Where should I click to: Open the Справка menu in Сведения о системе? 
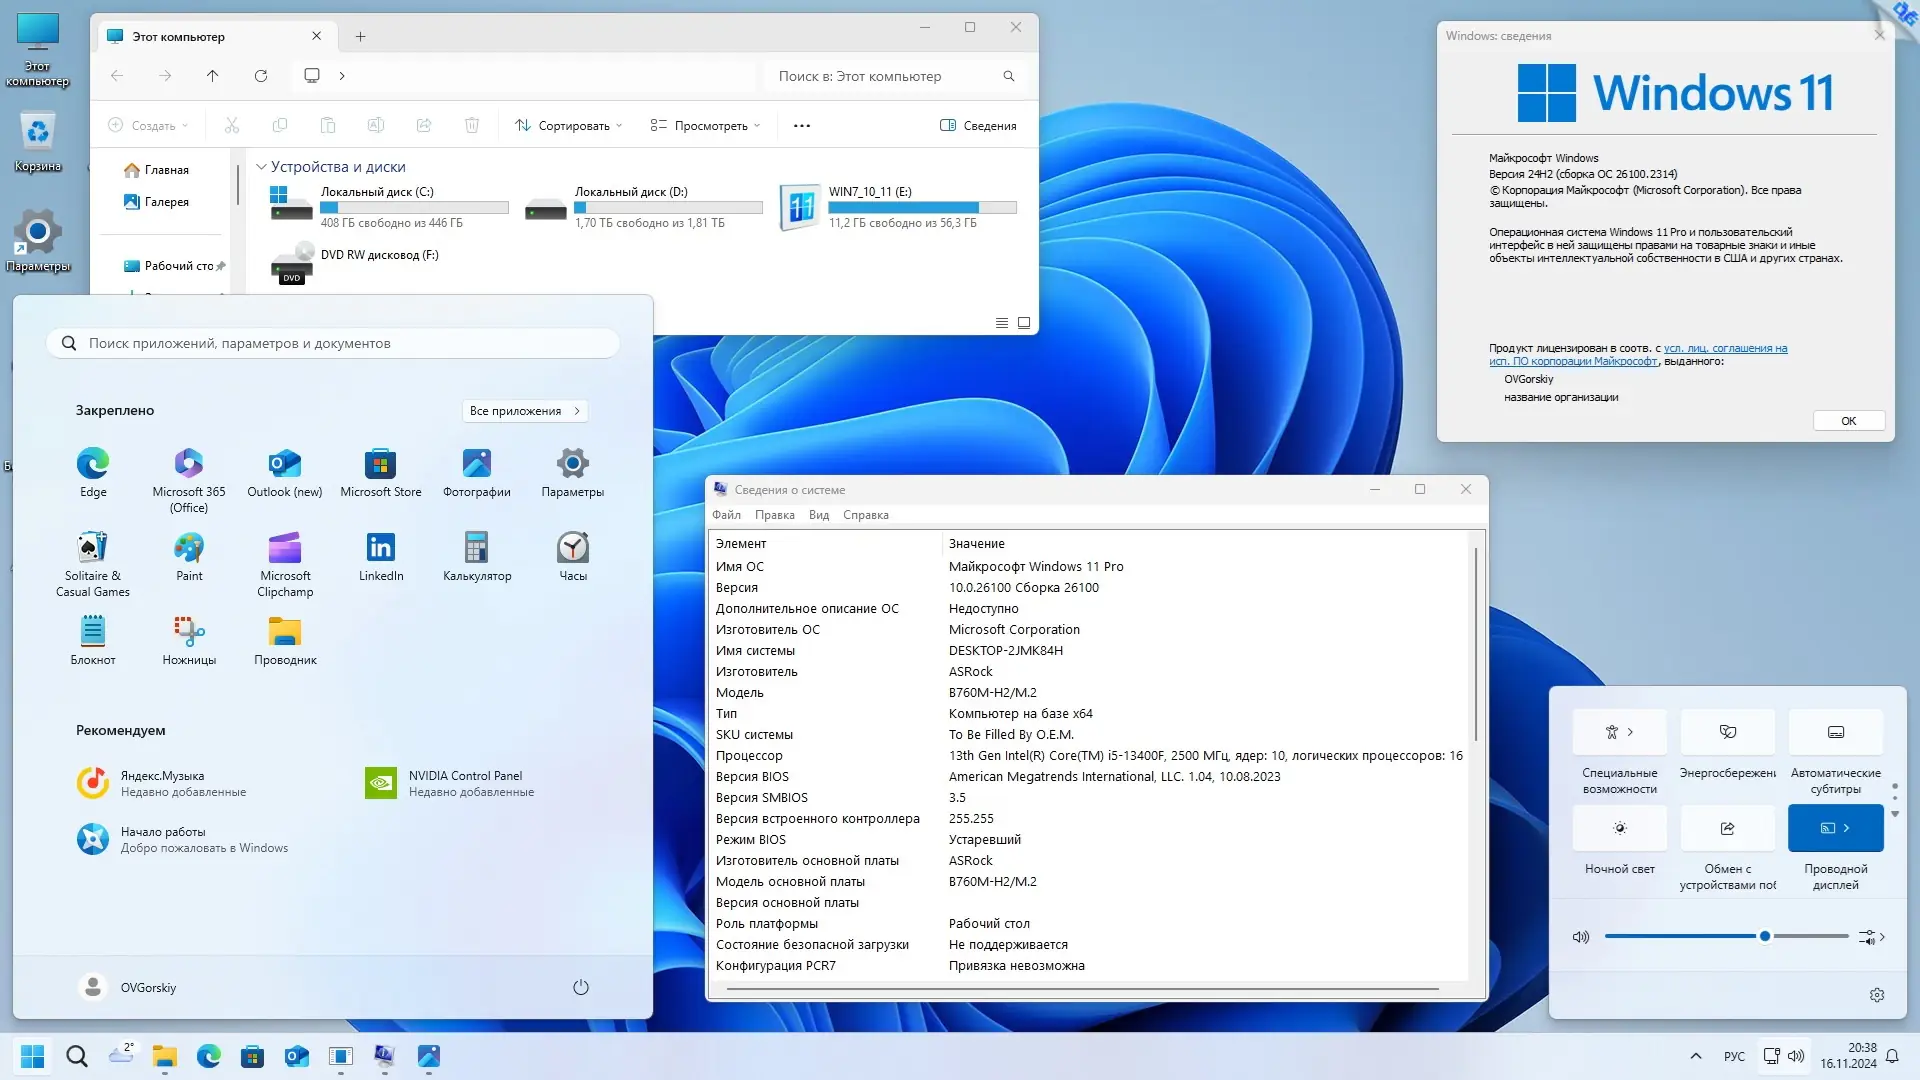point(864,515)
